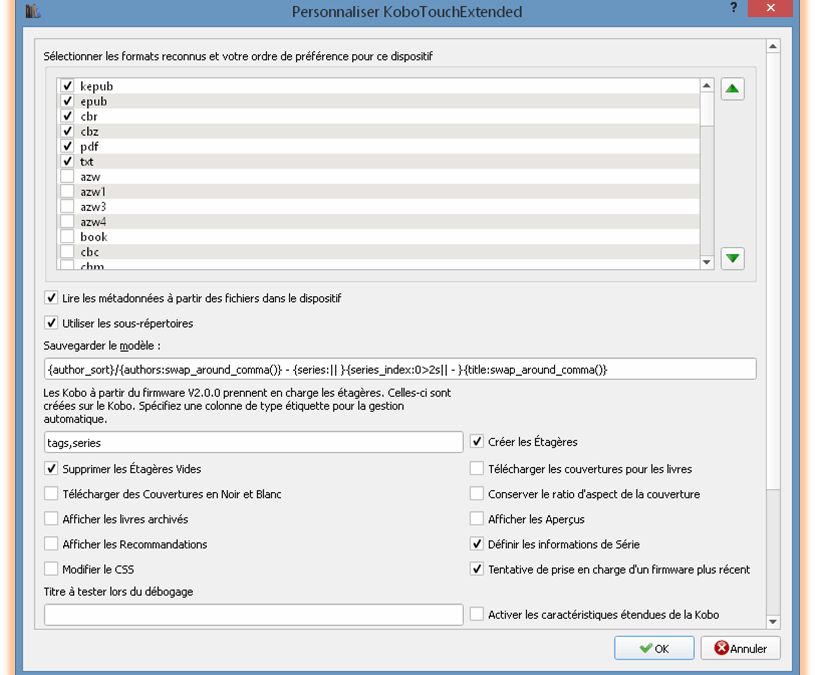Close the Personnaliser KoboTouchExtended dialog
This screenshot has width=815, height=675.
(x=770, y=8)
